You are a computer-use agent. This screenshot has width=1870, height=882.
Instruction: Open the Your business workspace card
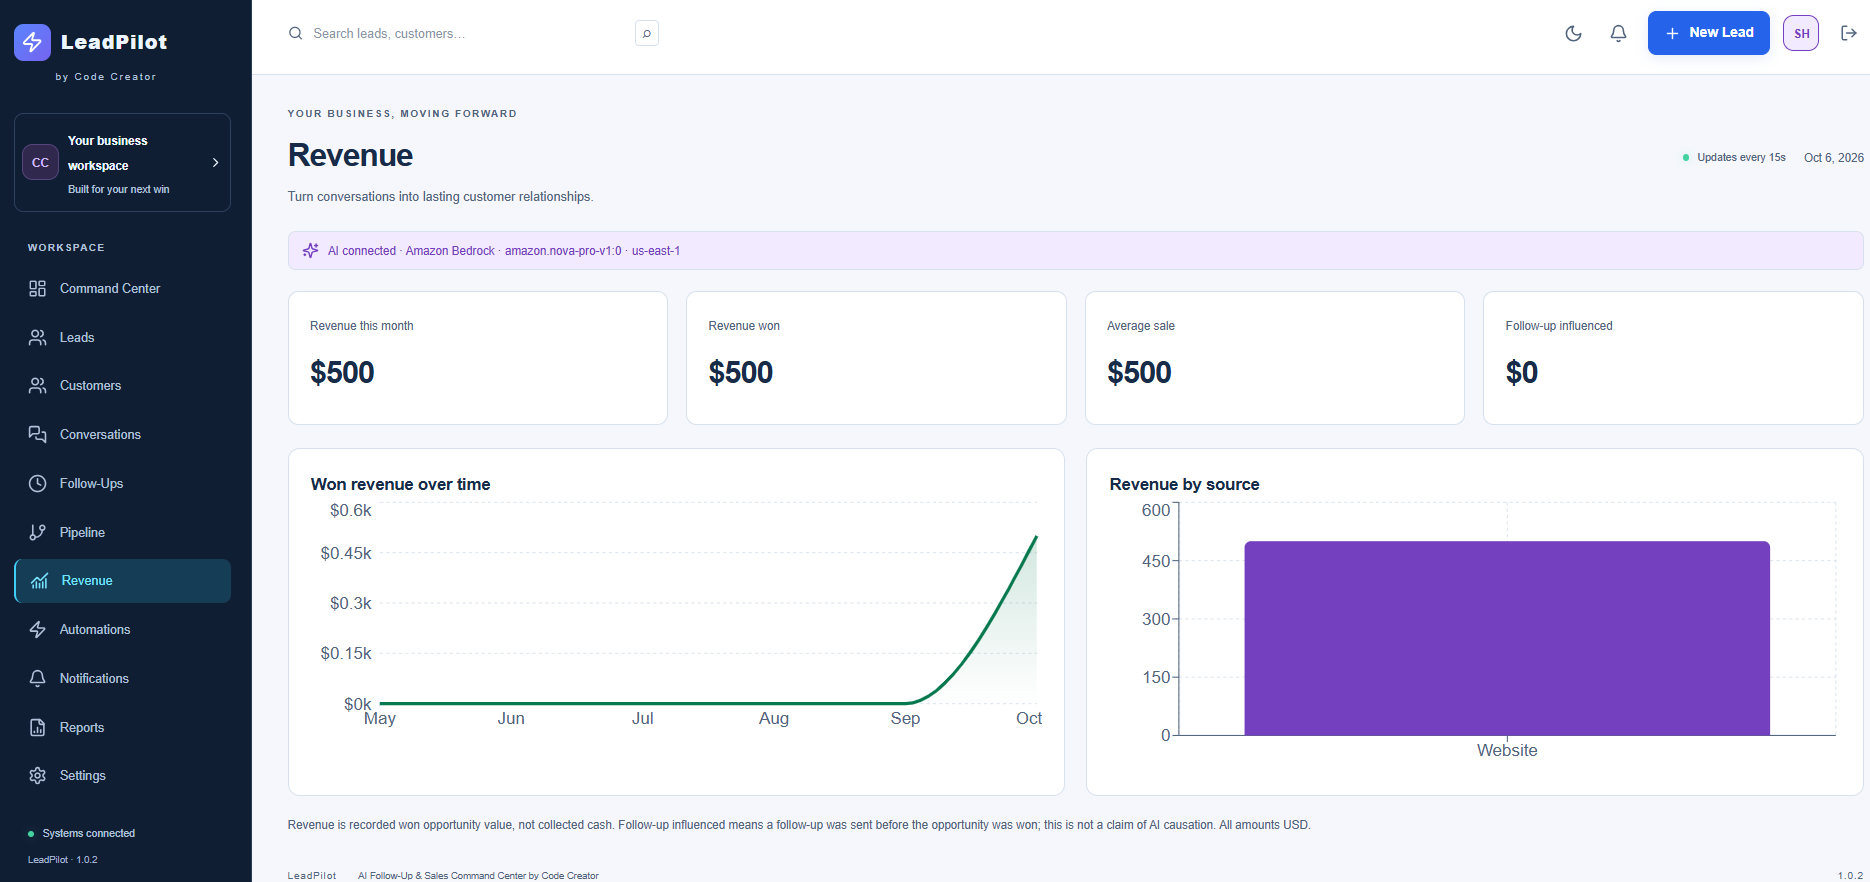tap(122, 163)
